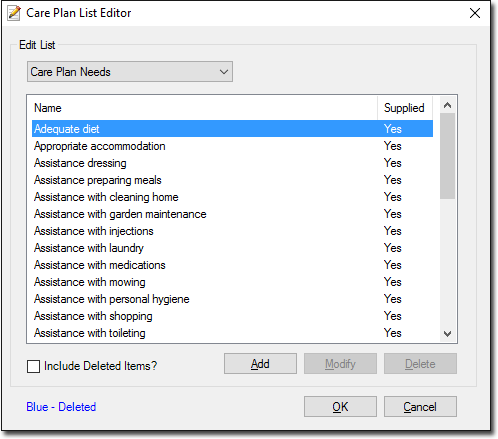The height and width of the screenshot is (439, 498).
Task: Dismiss the dialog with Cancel
Action: 420,407
